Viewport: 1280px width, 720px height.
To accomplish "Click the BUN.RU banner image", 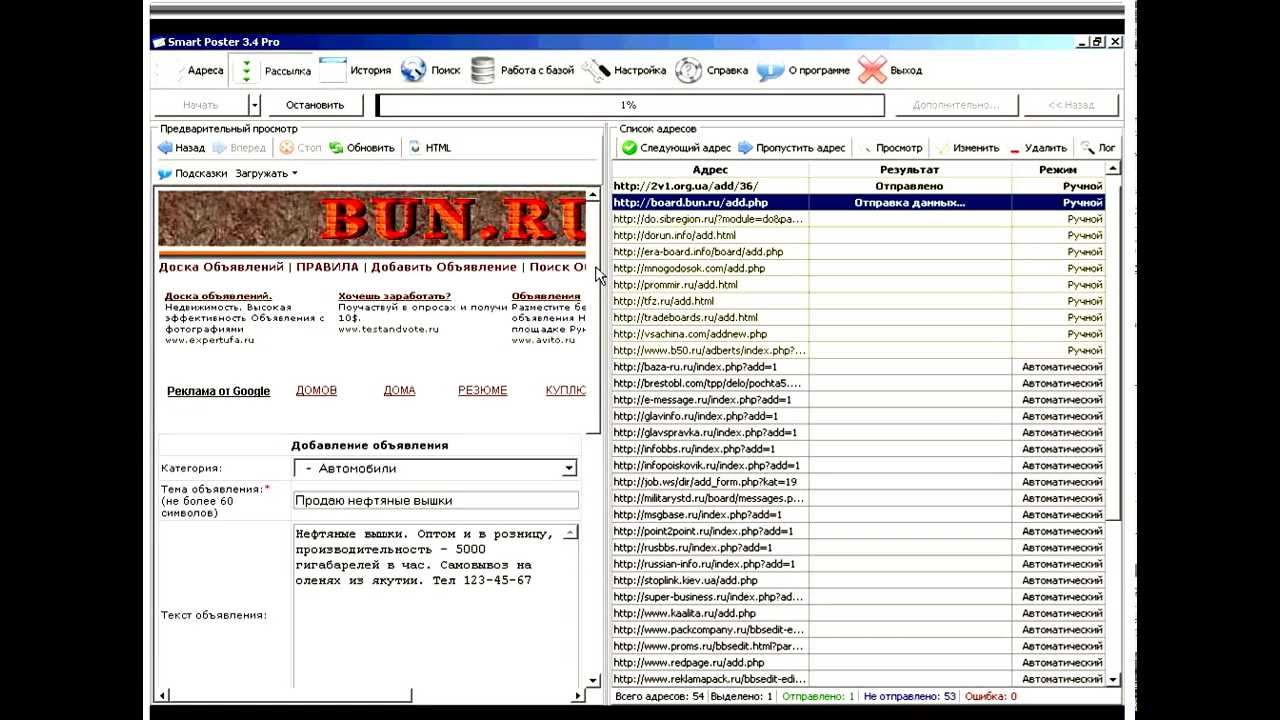I will [x=372, y=218].
